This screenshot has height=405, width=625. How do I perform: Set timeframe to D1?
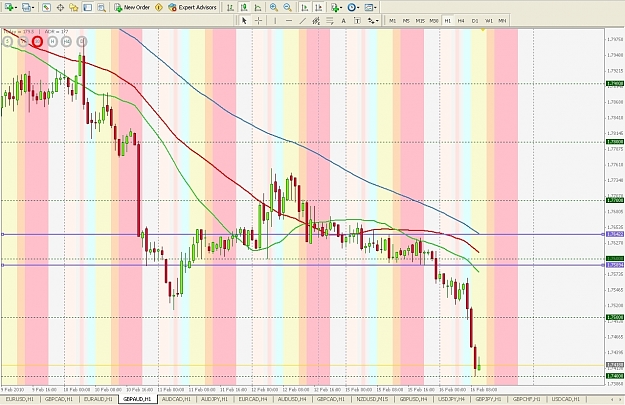coord(475,21)
